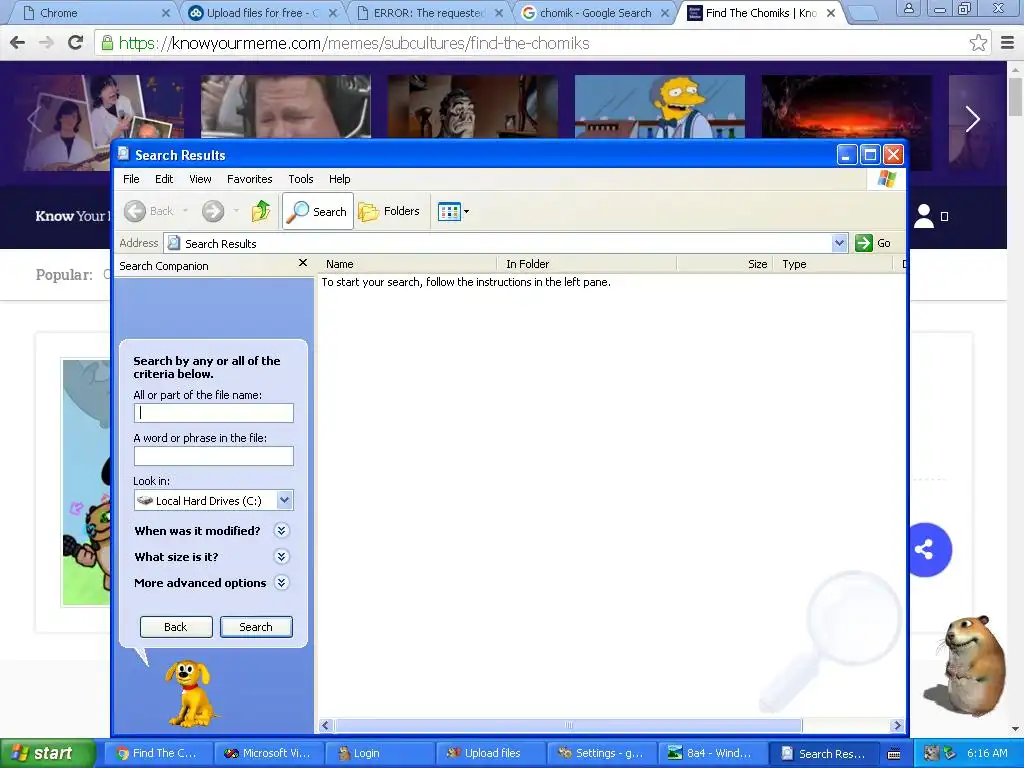The height and width of the screenshot is (768, 1024).
Task: Switch to Upload files taskbar button
Action: 490,753
